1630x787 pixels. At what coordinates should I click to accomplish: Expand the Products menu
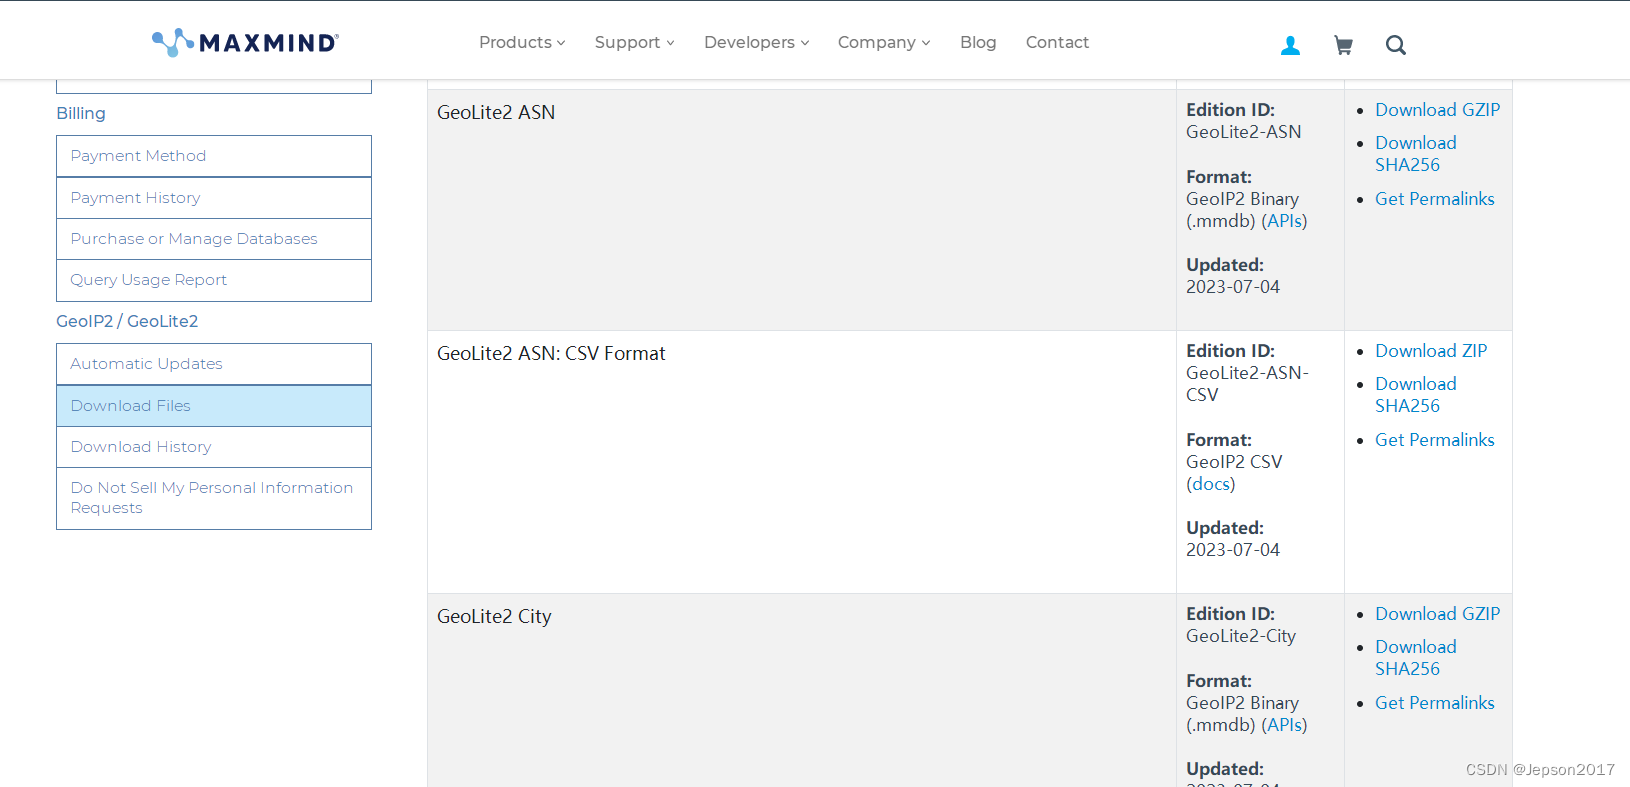pos(522,42)
